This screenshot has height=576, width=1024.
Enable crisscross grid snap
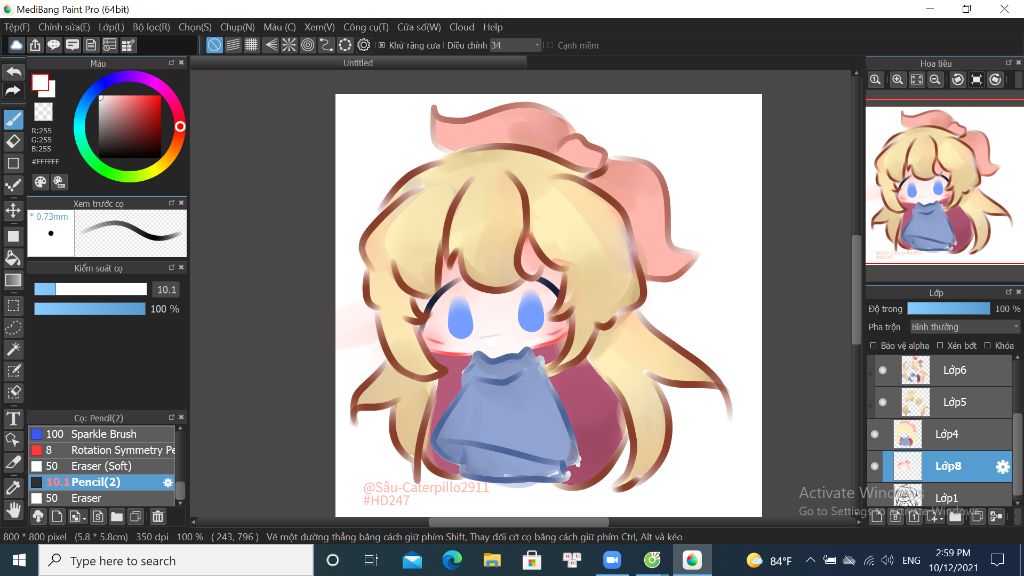point(251,45)
